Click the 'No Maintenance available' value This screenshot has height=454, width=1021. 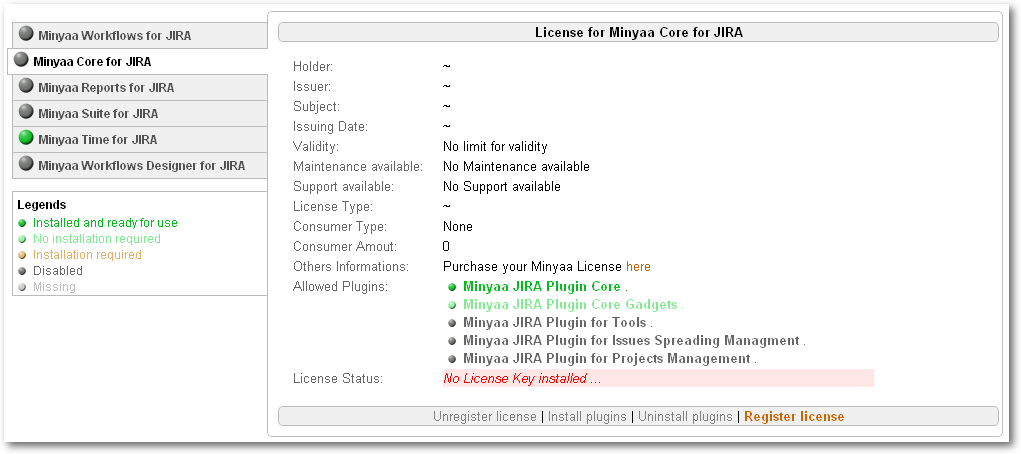[x=516, y=167]
